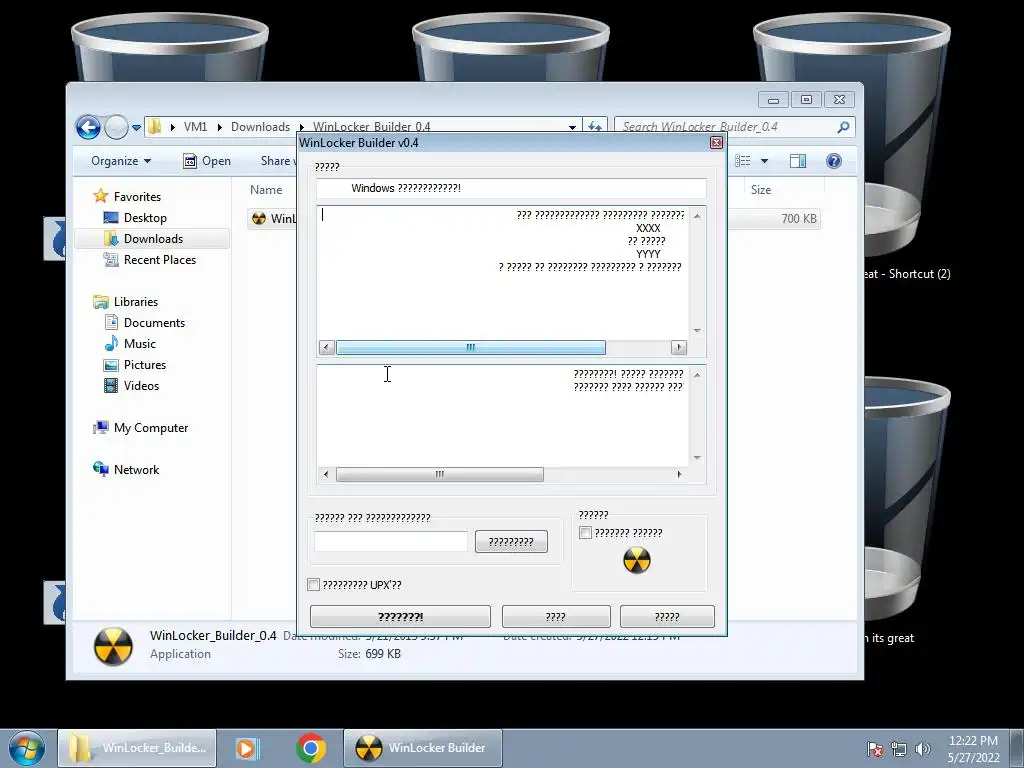Open Music library in navigation pane

(x=139, y=344)
